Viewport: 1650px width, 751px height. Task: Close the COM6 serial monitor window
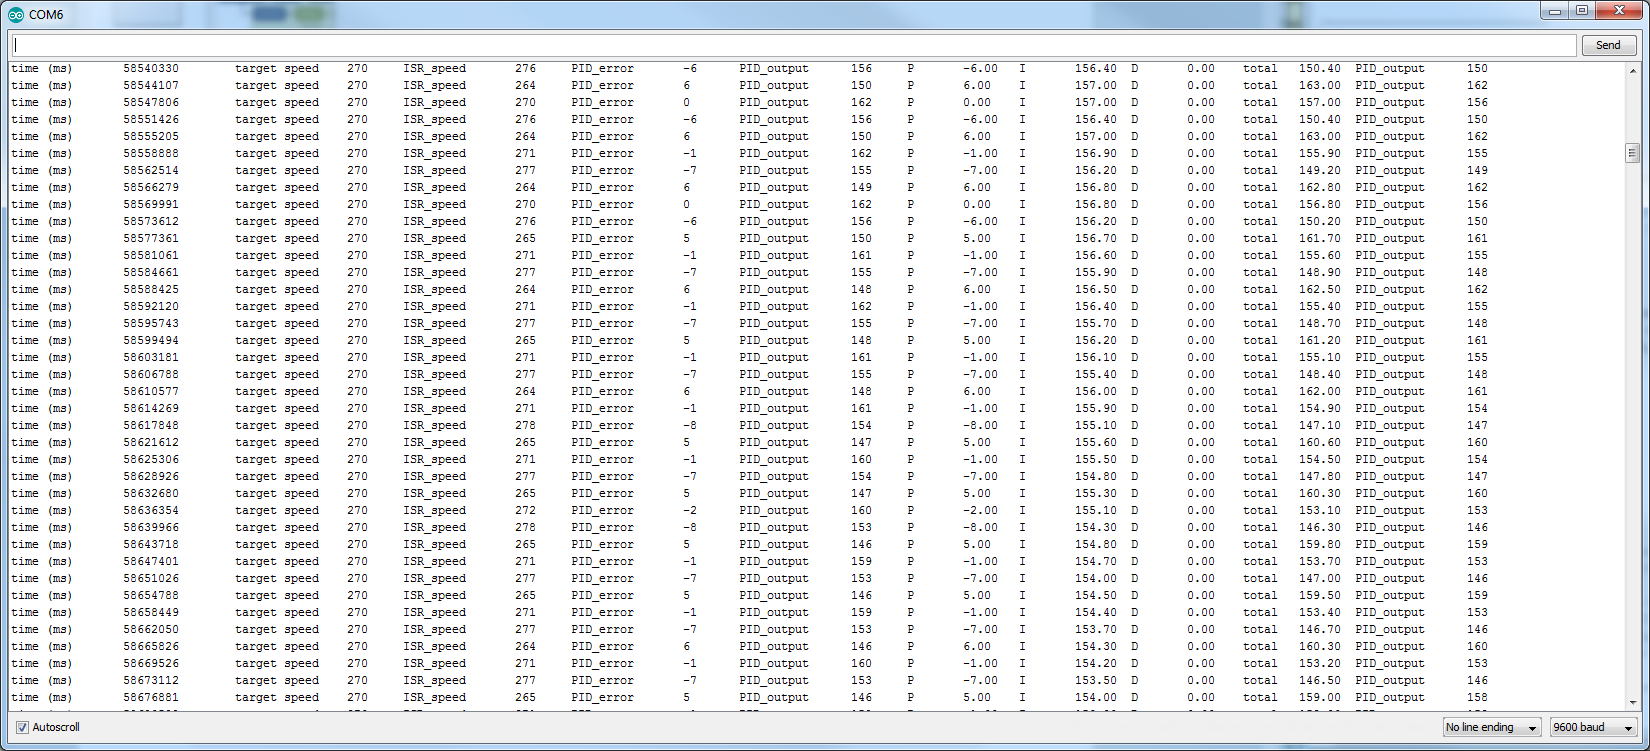pyautogui.click(x=1619, y=11)
